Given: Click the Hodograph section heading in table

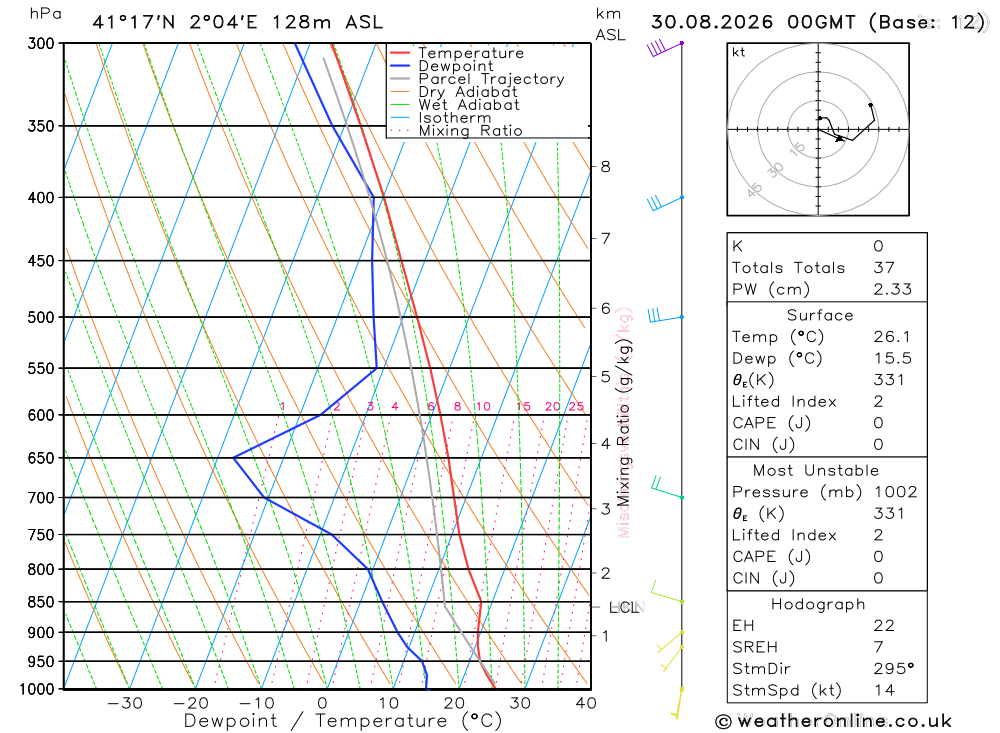Looking at the screenshot, I should [x=818, y=604].
